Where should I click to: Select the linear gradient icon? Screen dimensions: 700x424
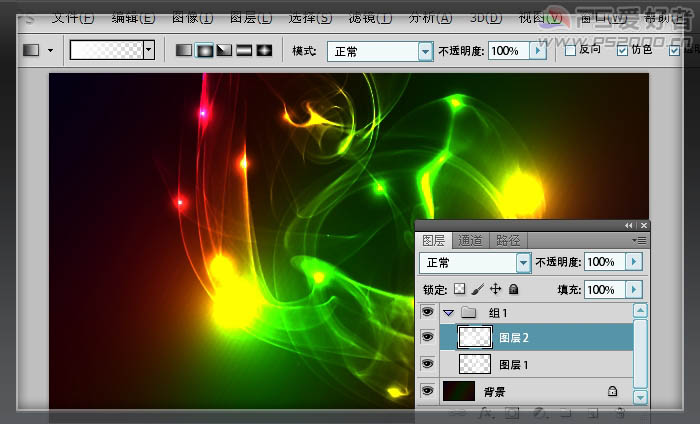(x=184, y=50)
